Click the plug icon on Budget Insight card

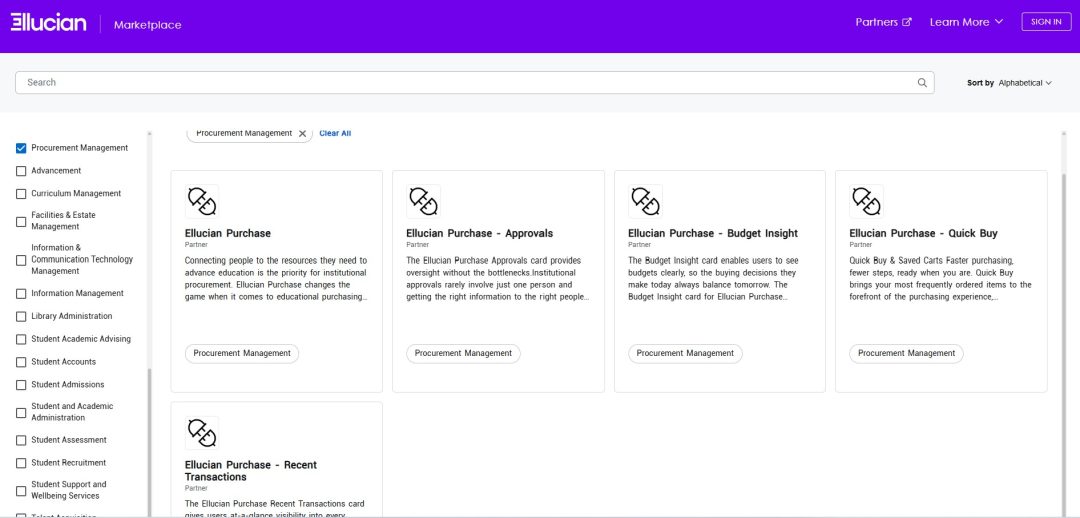[x=645, y=201]
